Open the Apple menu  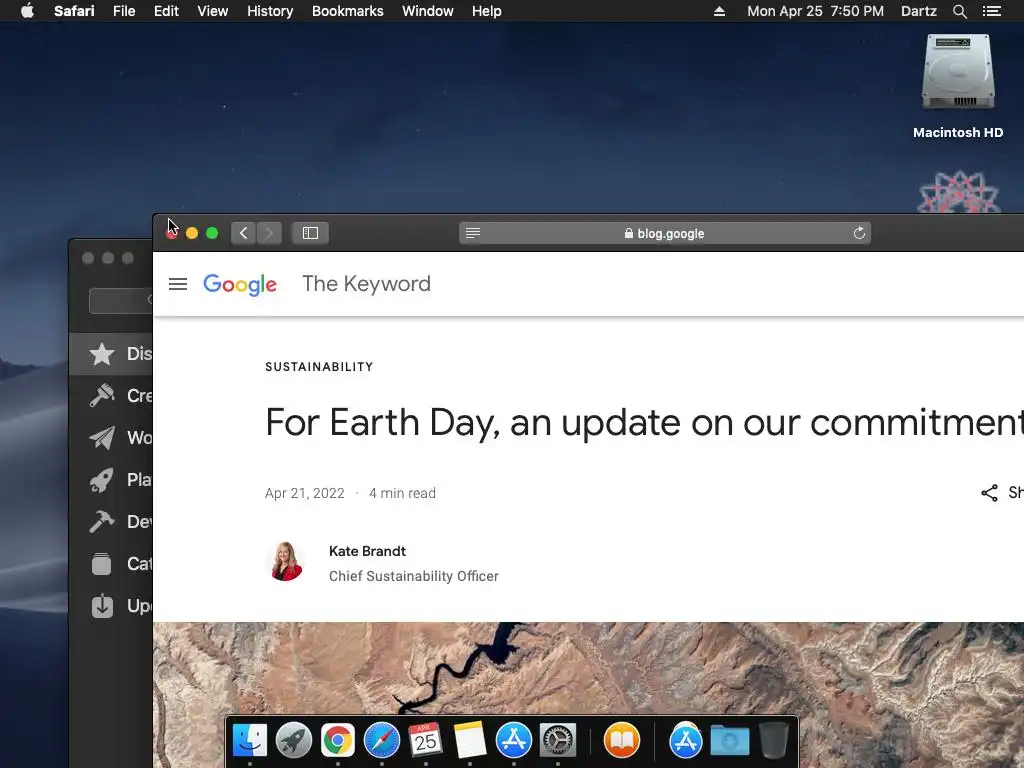click(x=27, y=11)
